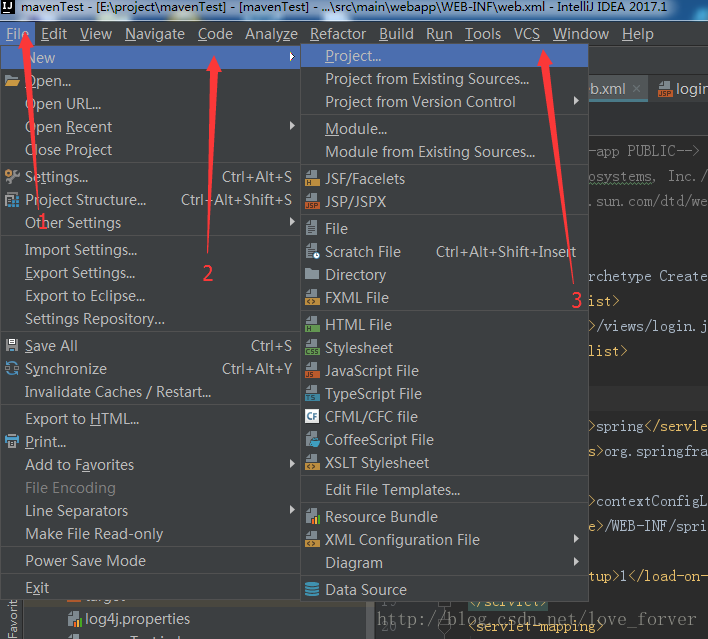708x639 pixels.
Task: Click the CFML/CFC file icon
Action: [312, 416]
